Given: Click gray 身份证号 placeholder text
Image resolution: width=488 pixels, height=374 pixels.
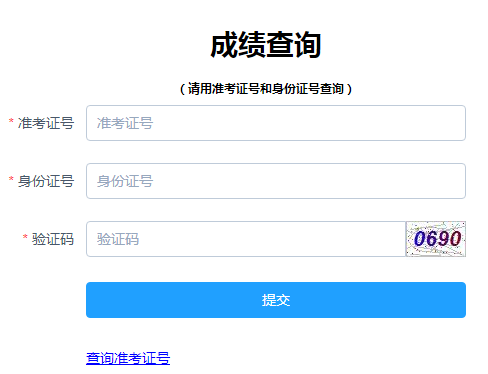Looking at the screenshot, I should click(x=125, y=181).
